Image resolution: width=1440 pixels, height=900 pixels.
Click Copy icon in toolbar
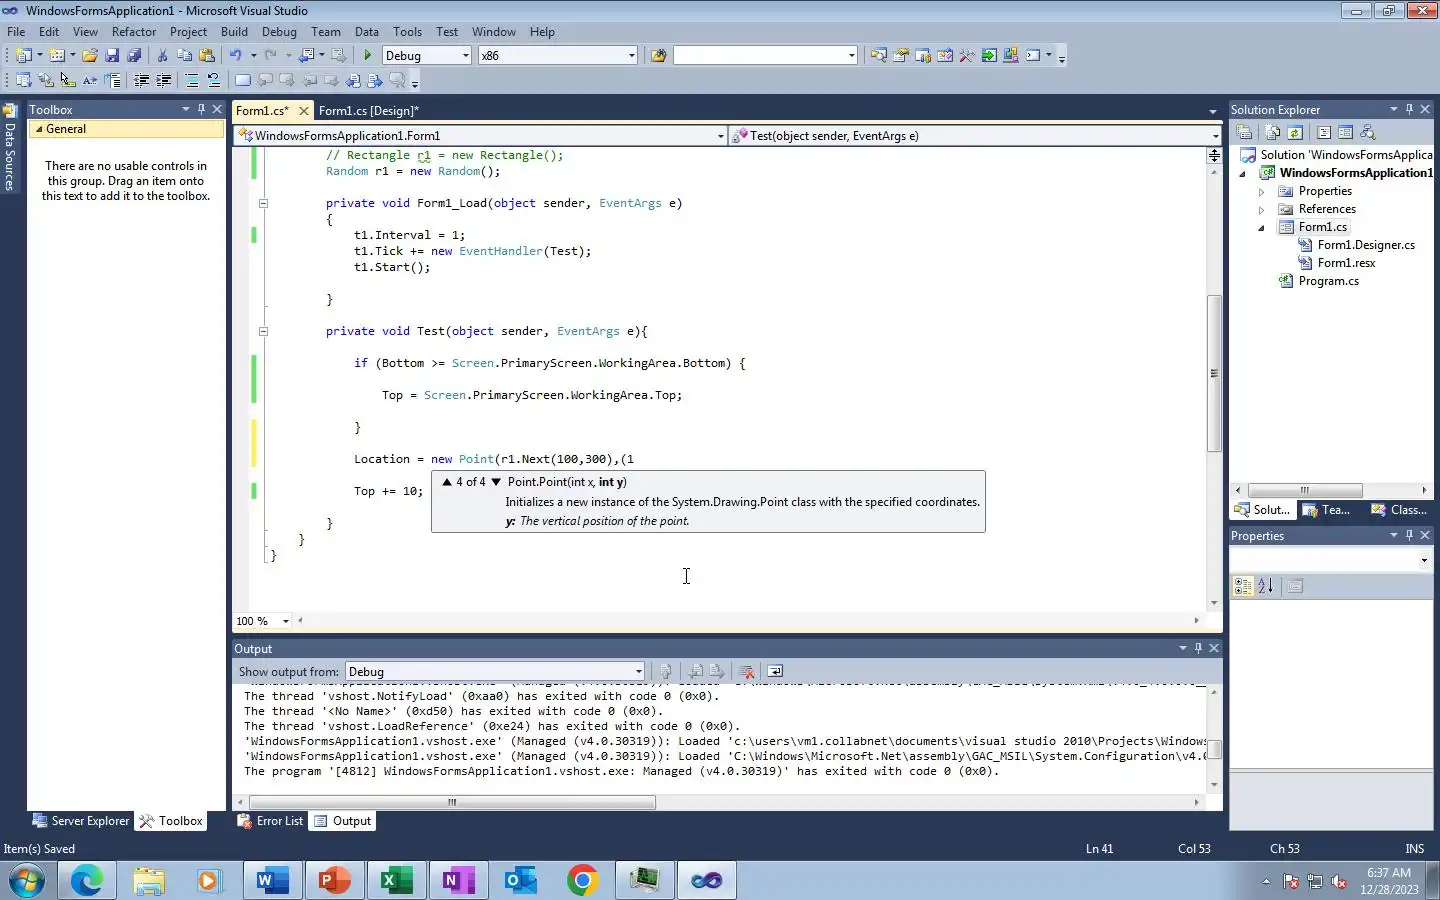pos(185,56)
